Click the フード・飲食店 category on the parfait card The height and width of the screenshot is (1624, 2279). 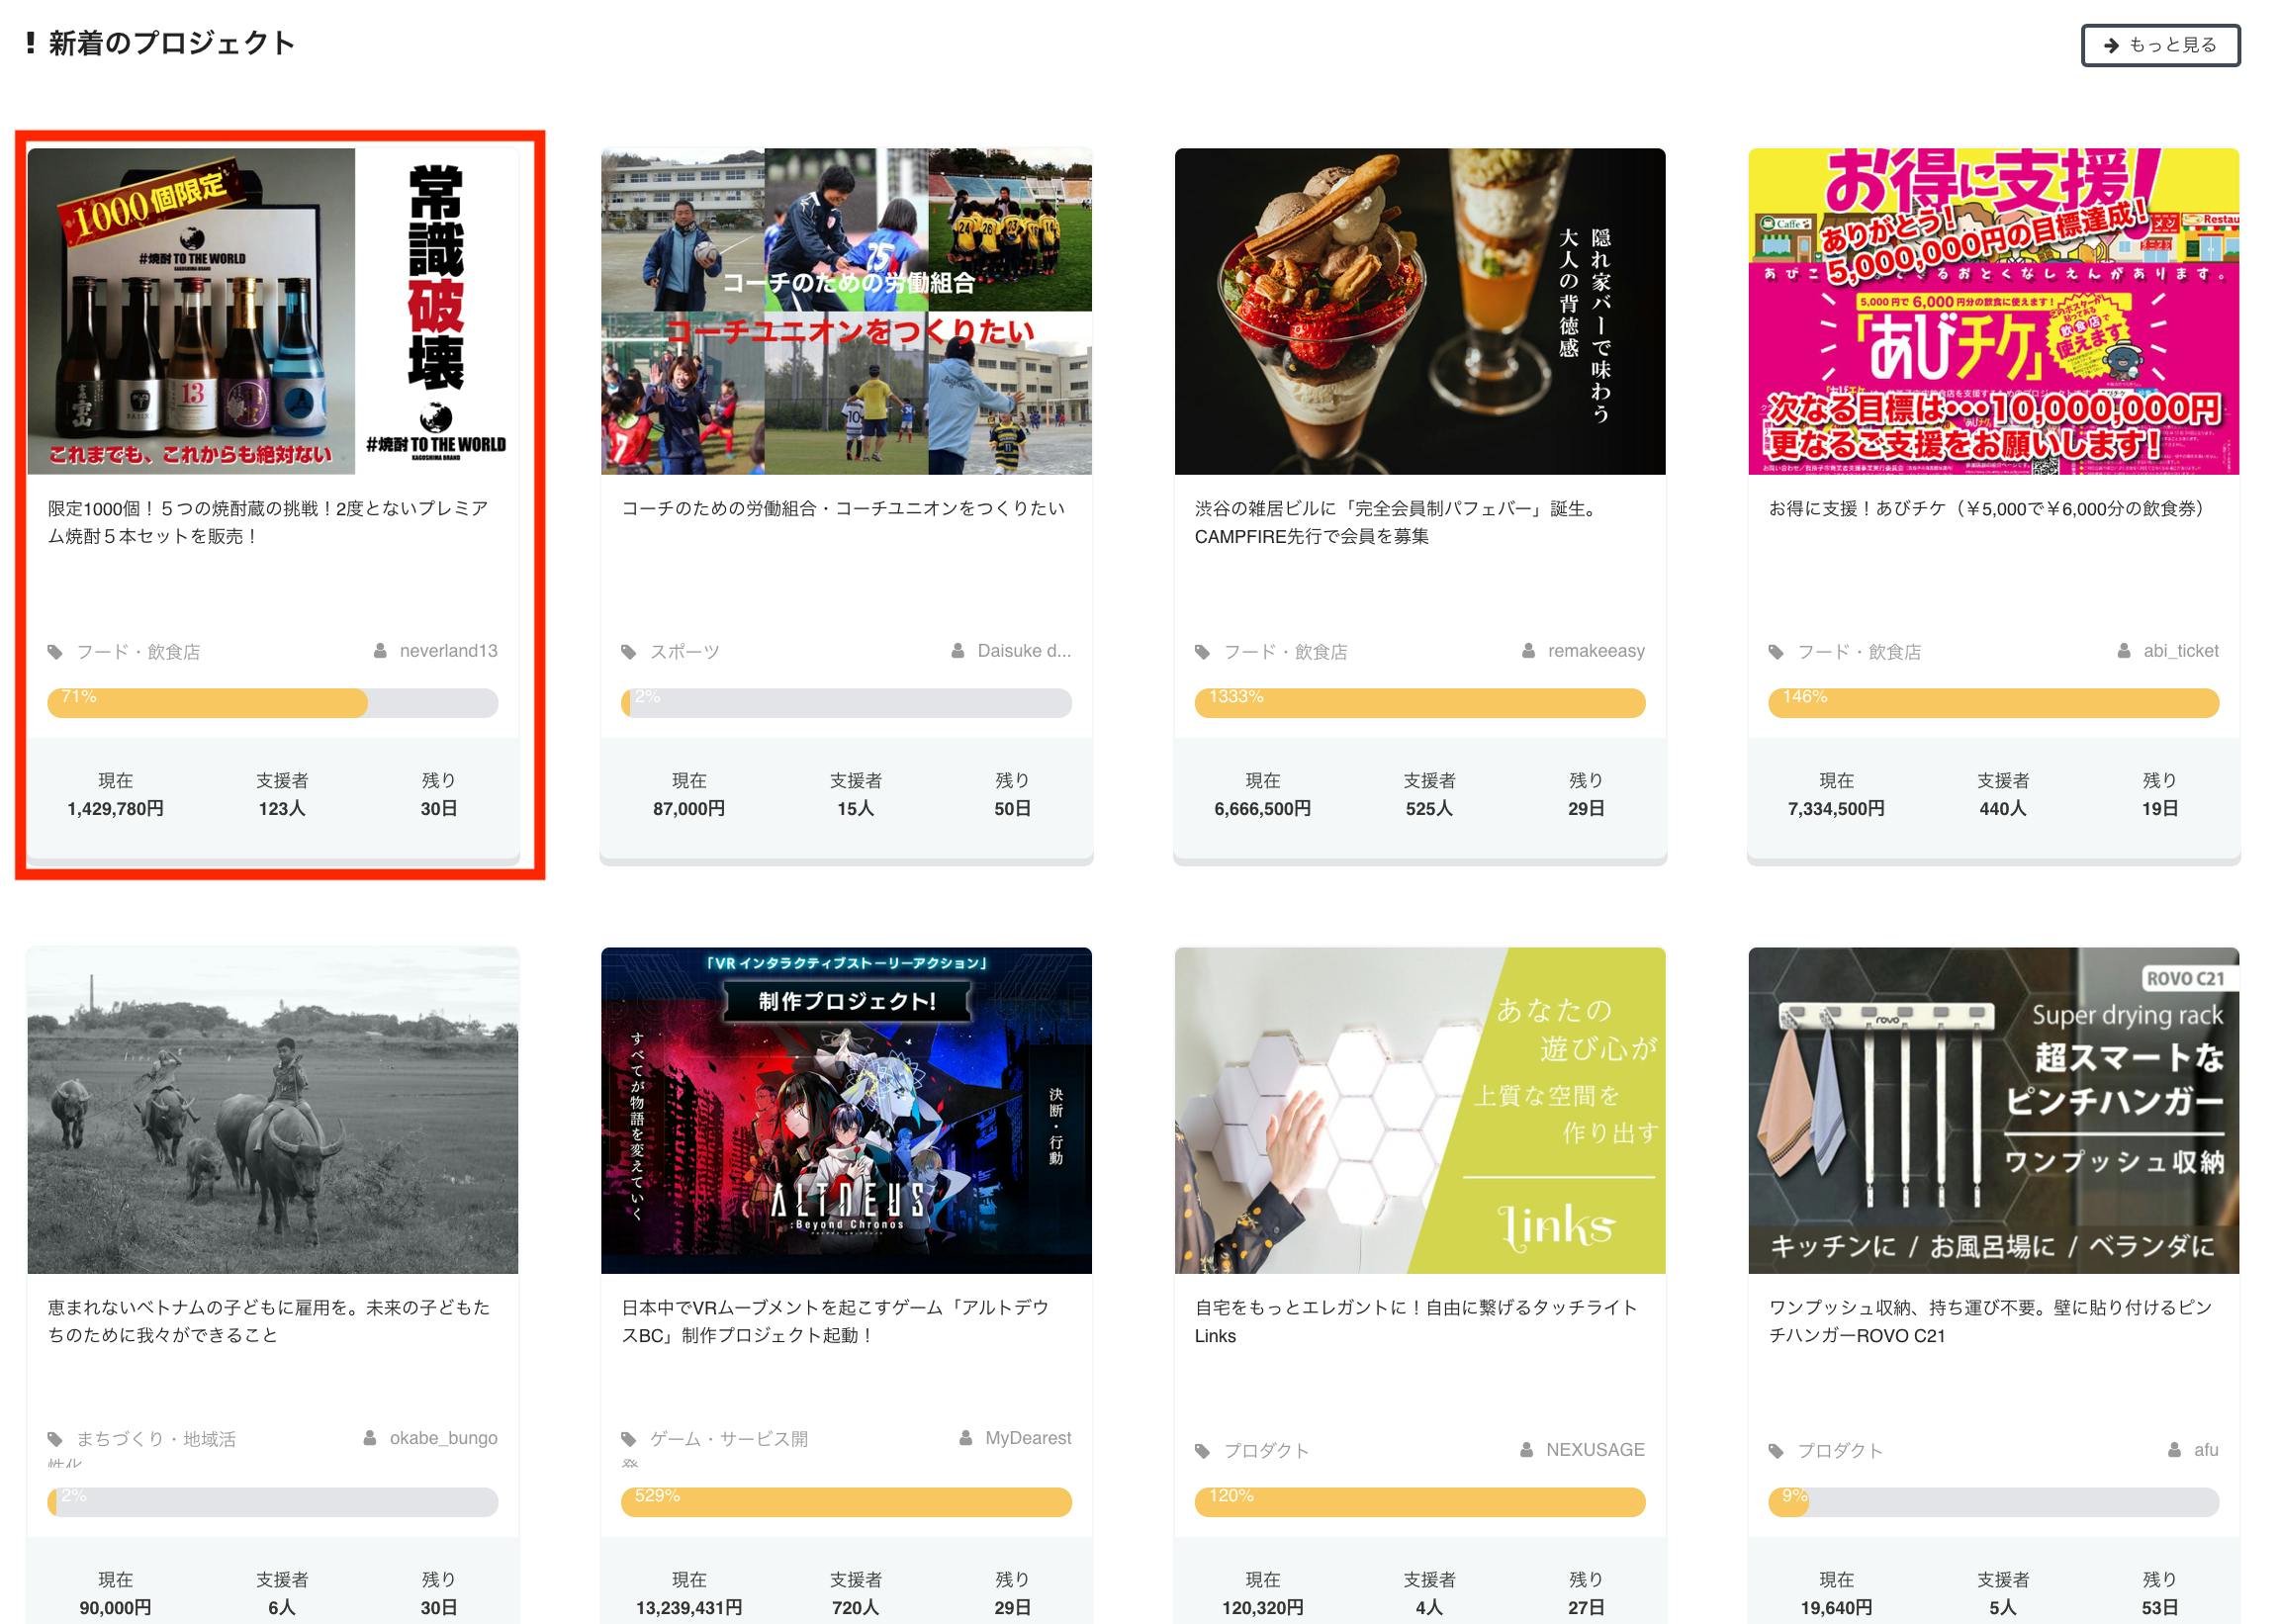[x=1285, y=652]
